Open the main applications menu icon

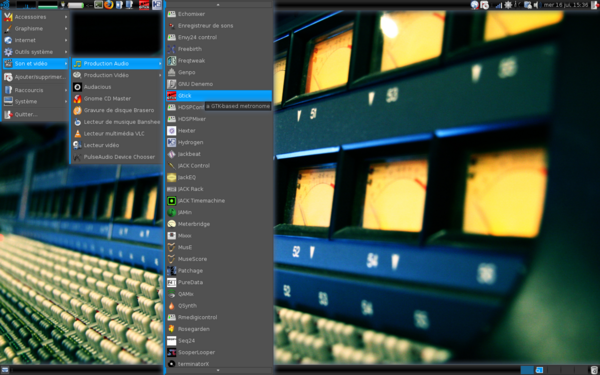(x=5, y=5)
